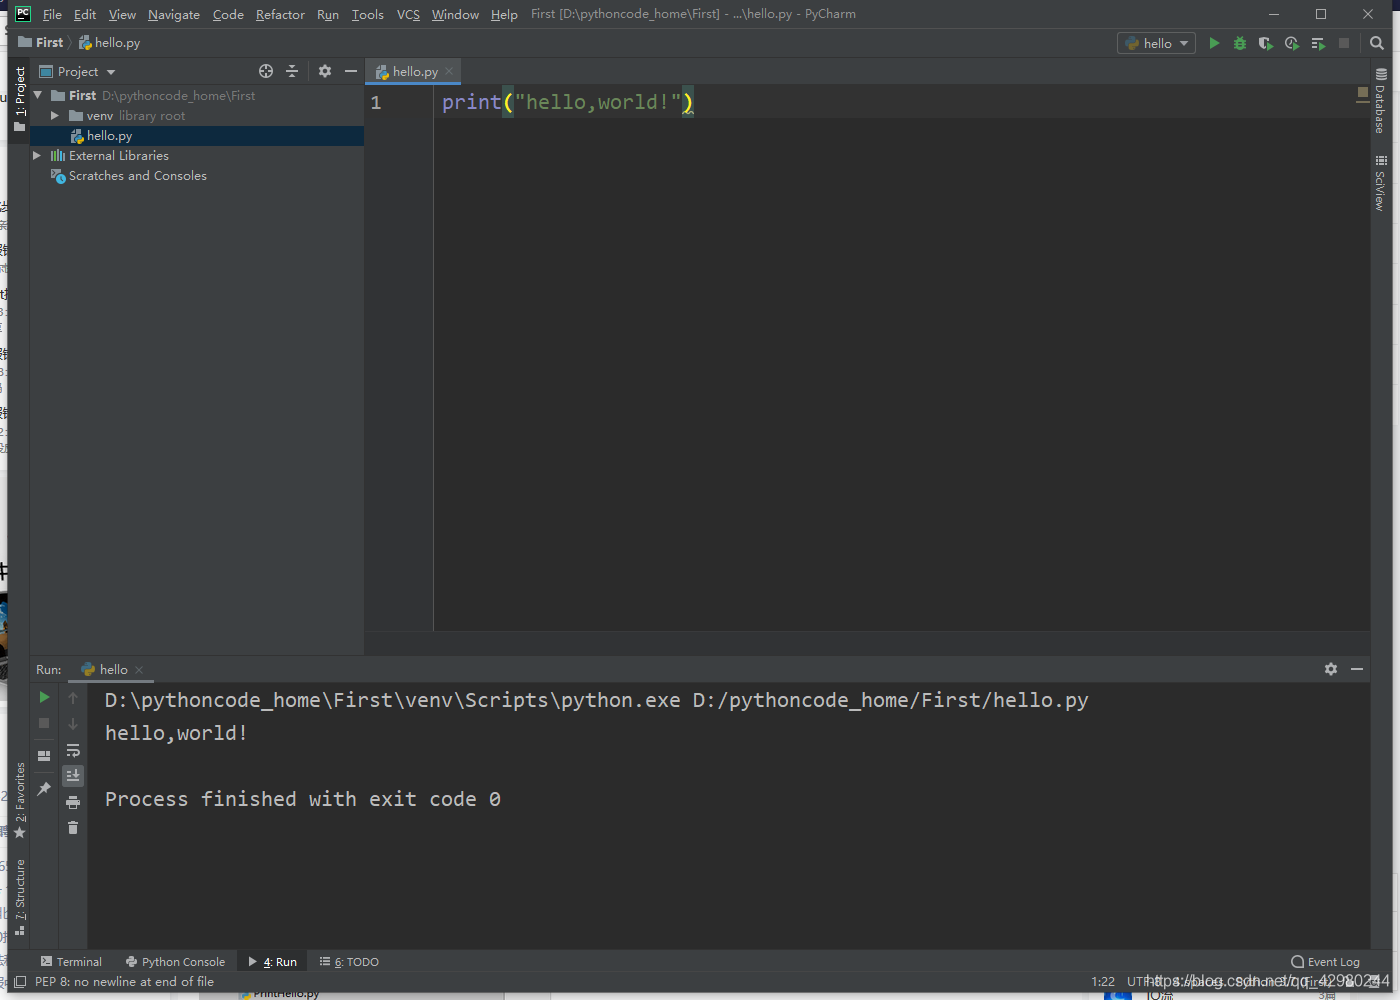Open the hello run configuration dropdown
This screenshot has height=1000, width=1400.
click(x=1156, y=43)
